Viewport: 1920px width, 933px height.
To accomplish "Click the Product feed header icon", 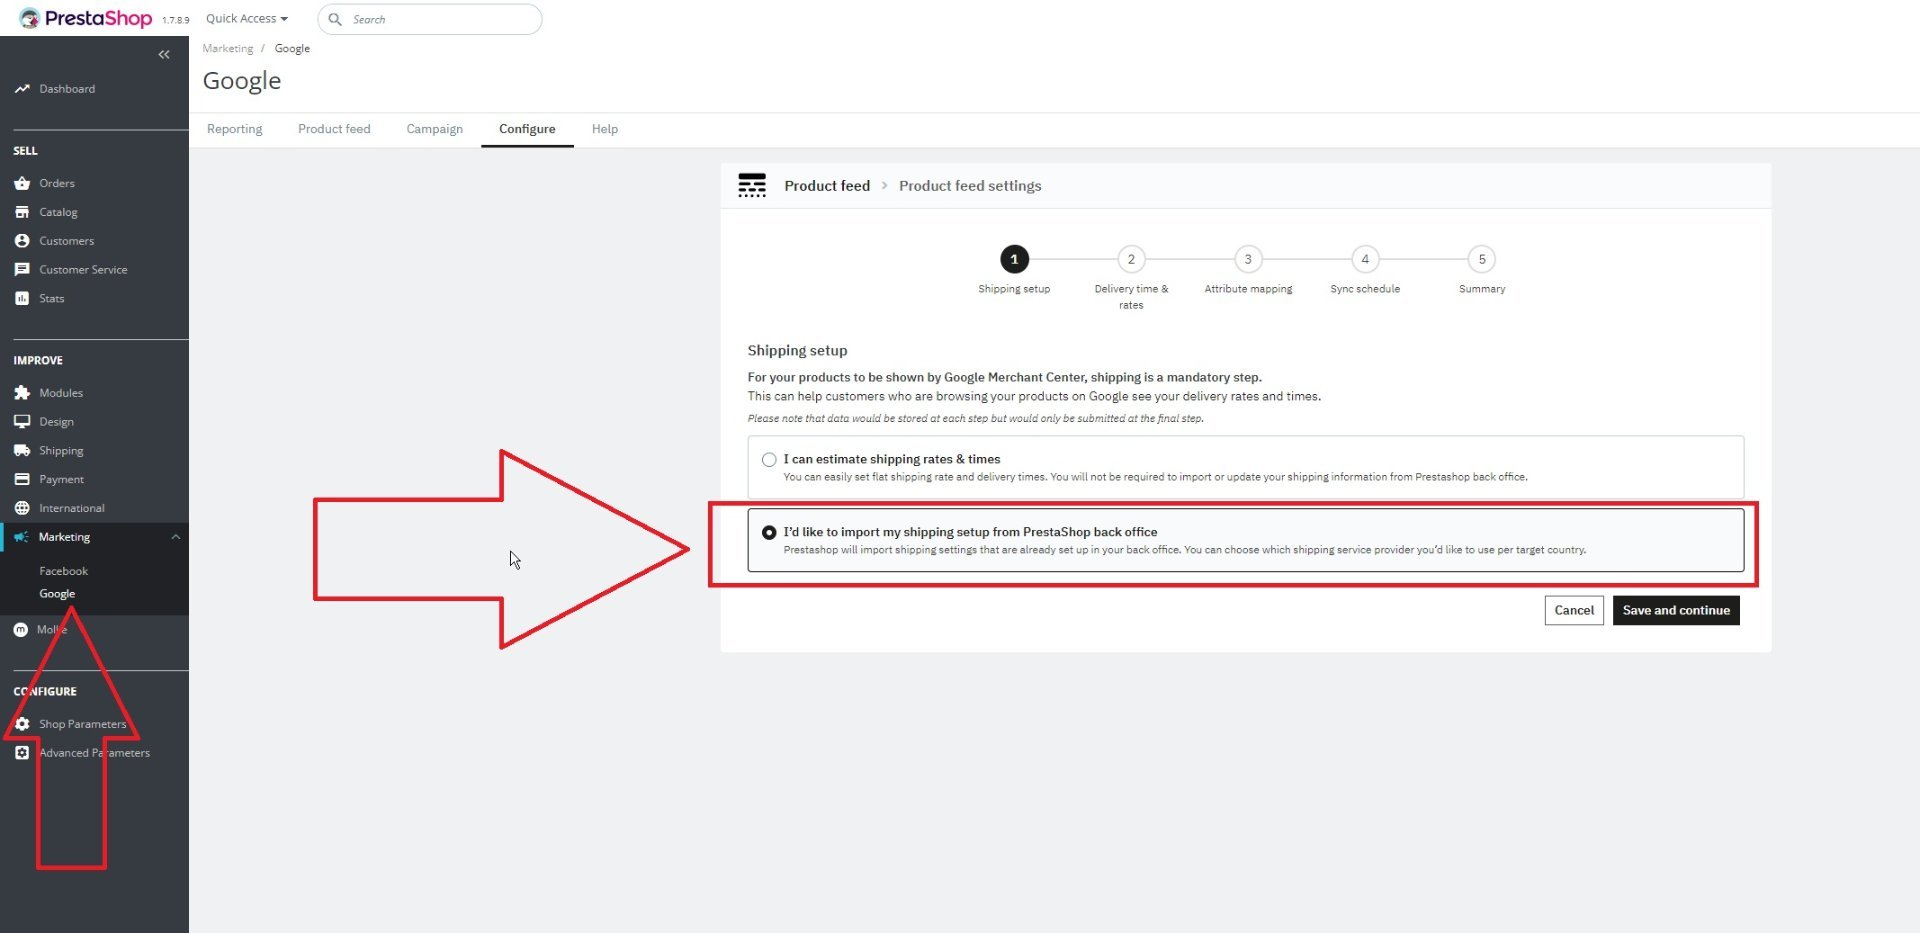I will point(752,185).
